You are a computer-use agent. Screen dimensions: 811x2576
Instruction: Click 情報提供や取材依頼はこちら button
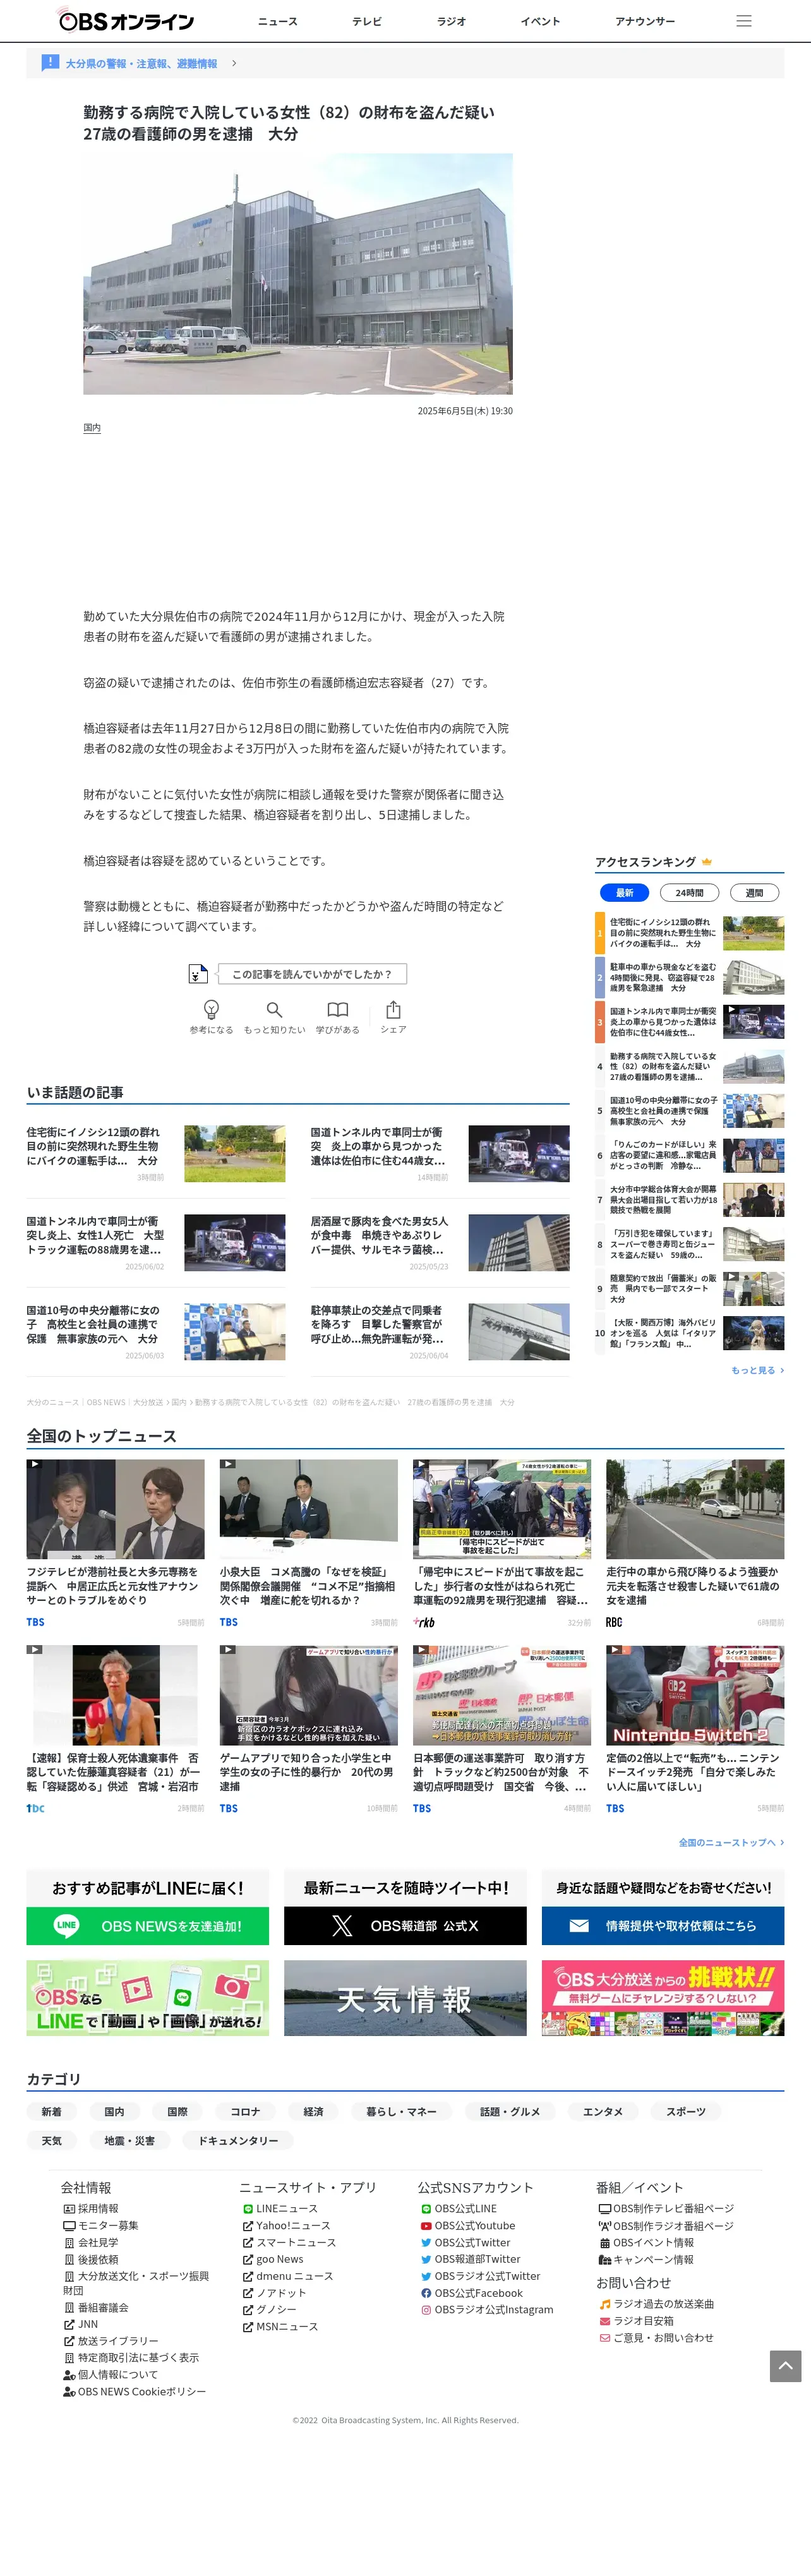(663, 1925)
